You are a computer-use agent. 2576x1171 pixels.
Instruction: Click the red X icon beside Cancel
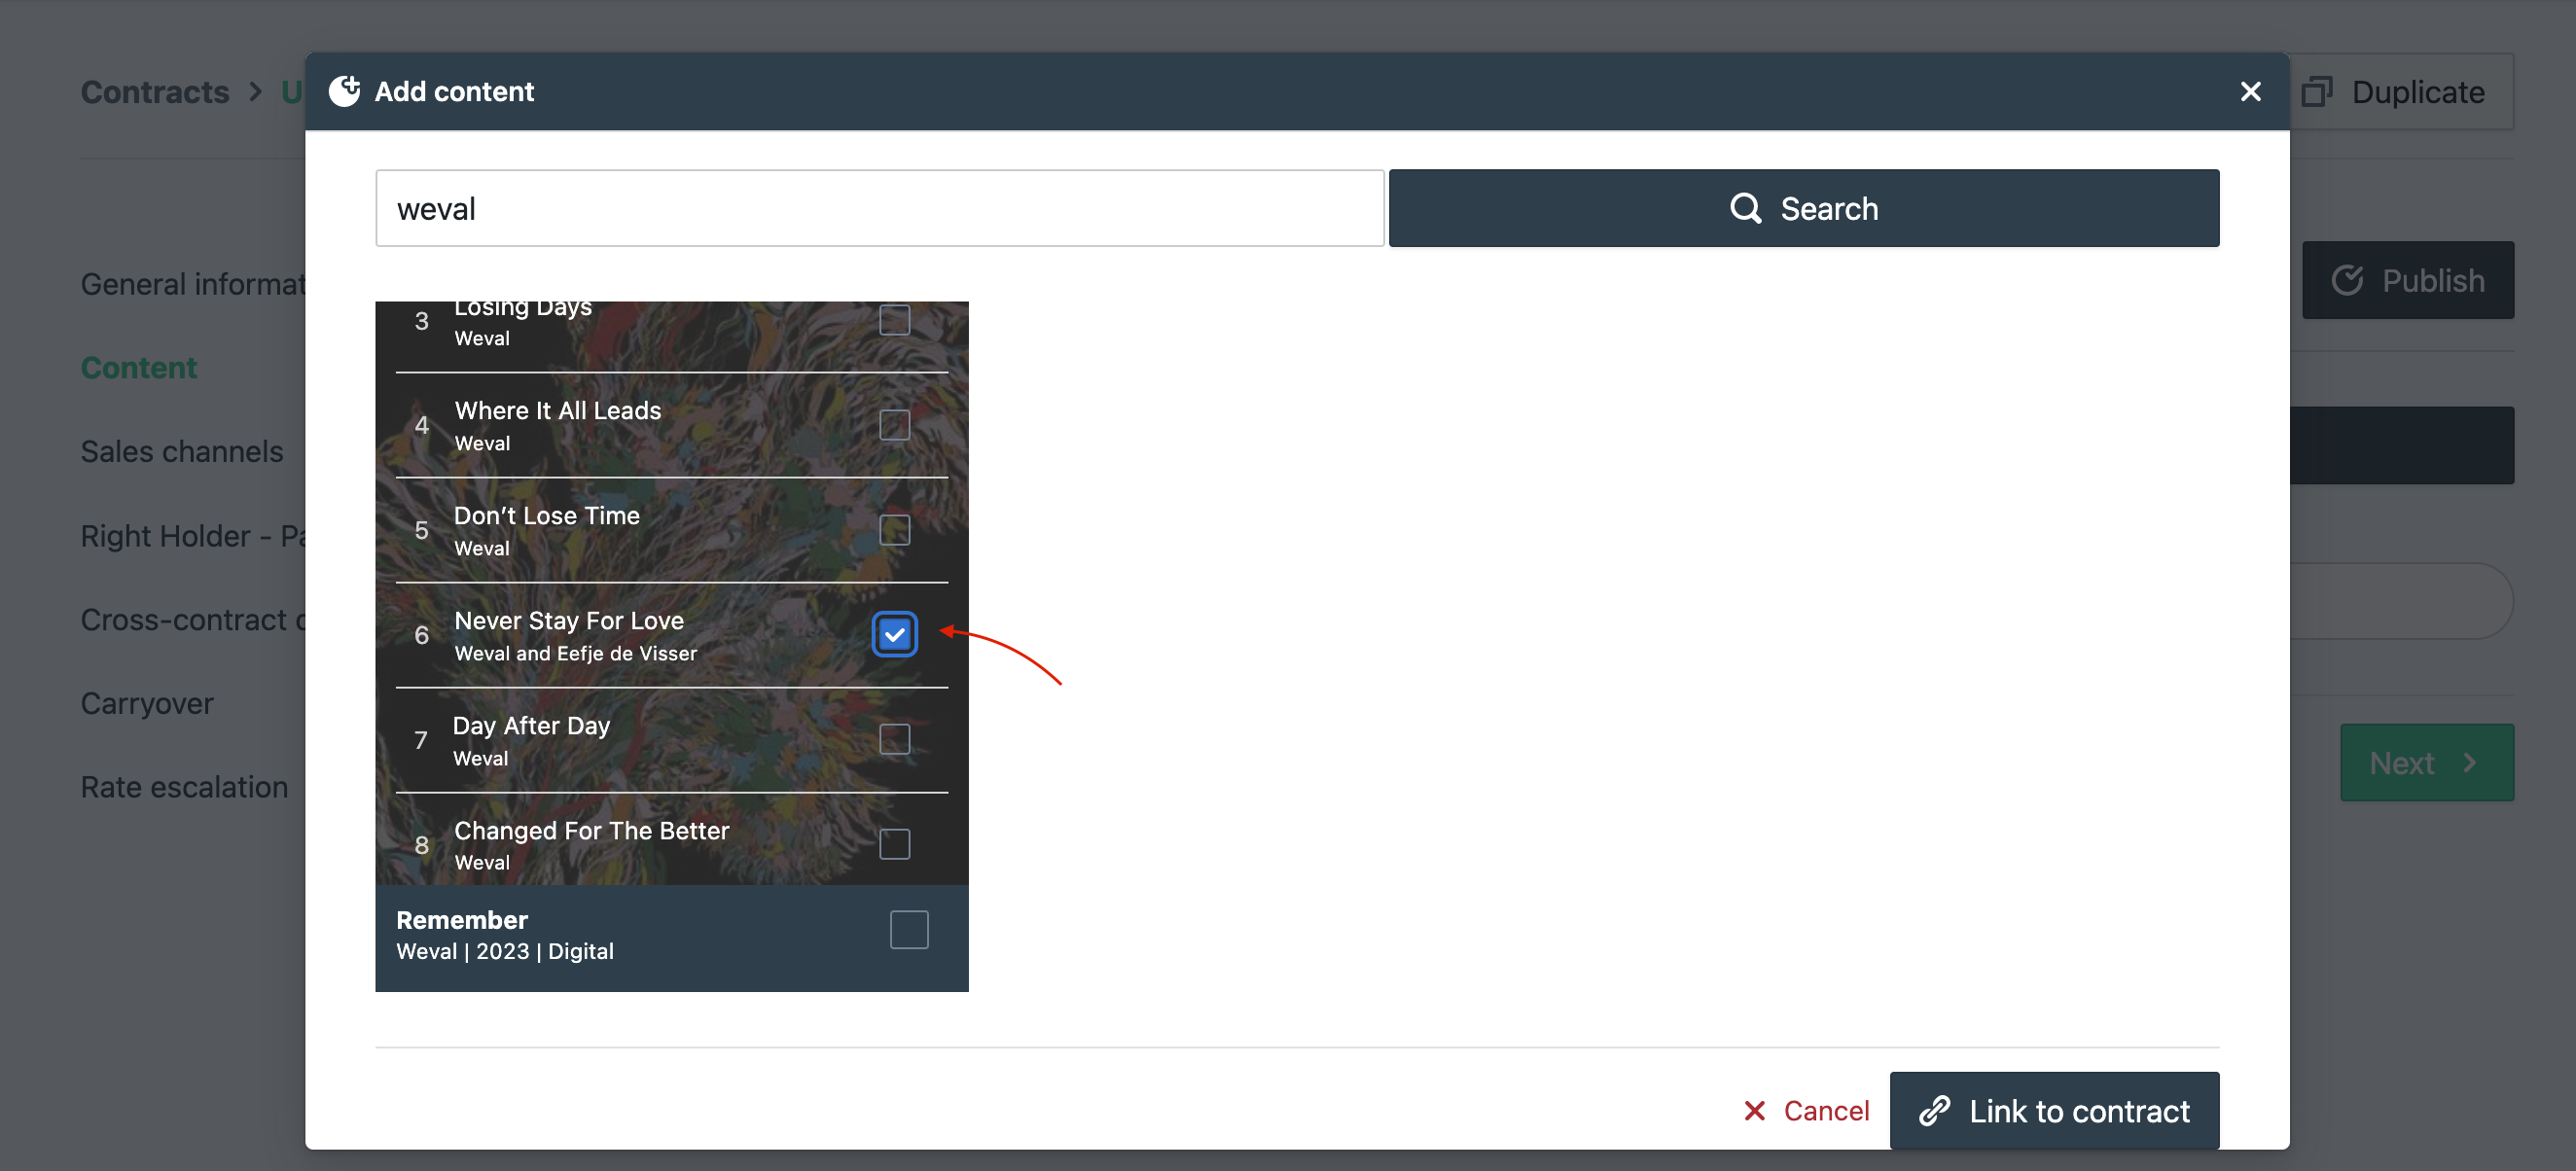coord(1754,1111)
